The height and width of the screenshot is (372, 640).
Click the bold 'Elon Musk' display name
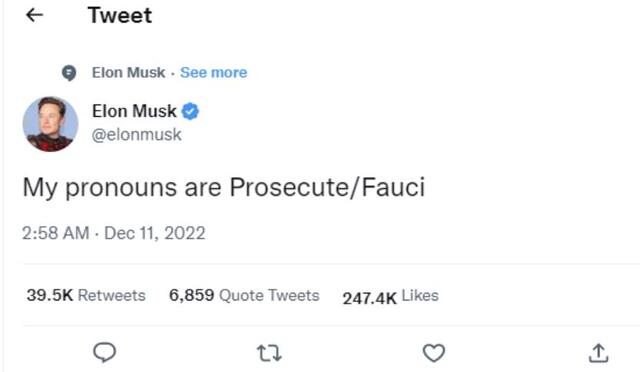pyautogui.click(x=134, y=111)
